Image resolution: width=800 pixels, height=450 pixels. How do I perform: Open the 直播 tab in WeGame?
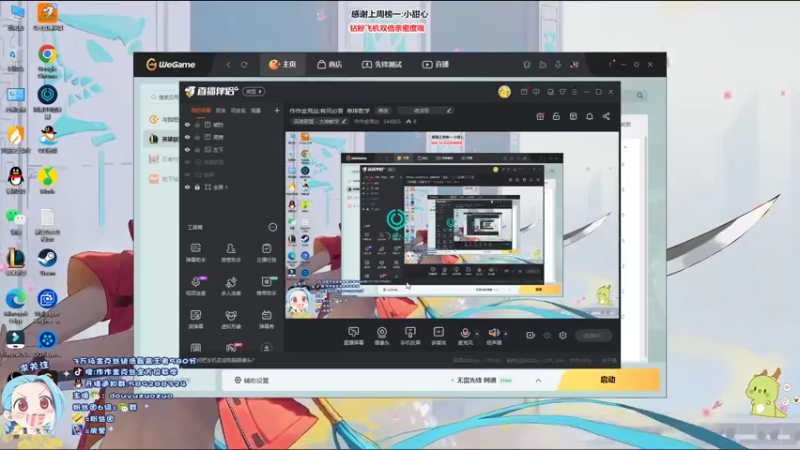tap(436, 64)
